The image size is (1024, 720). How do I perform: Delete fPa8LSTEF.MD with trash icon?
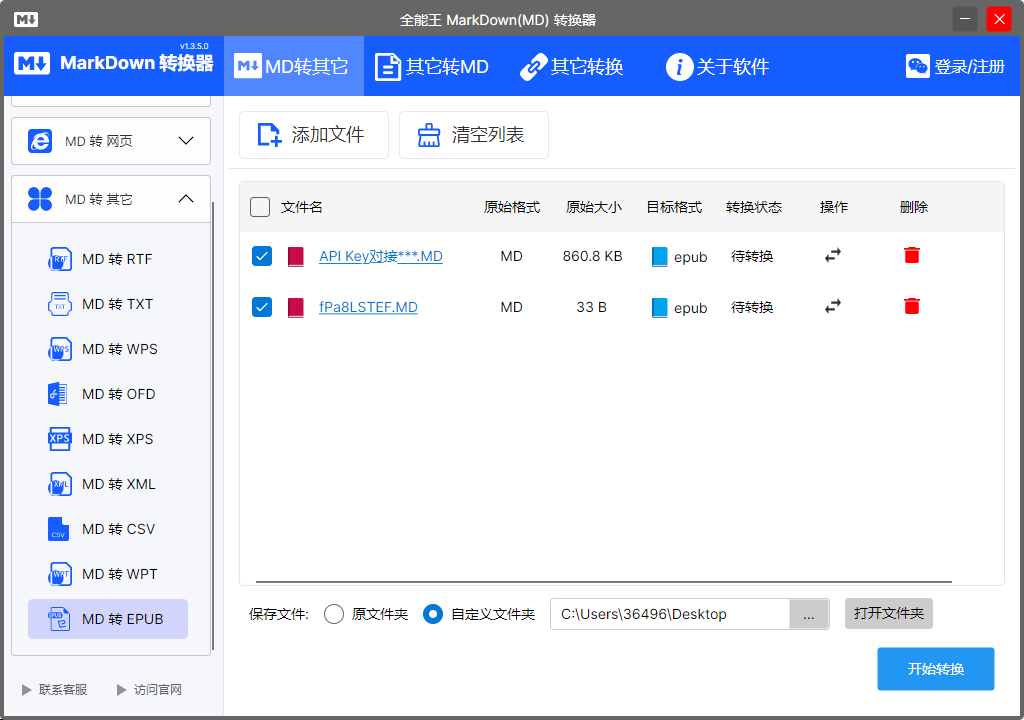click(912, 306)
